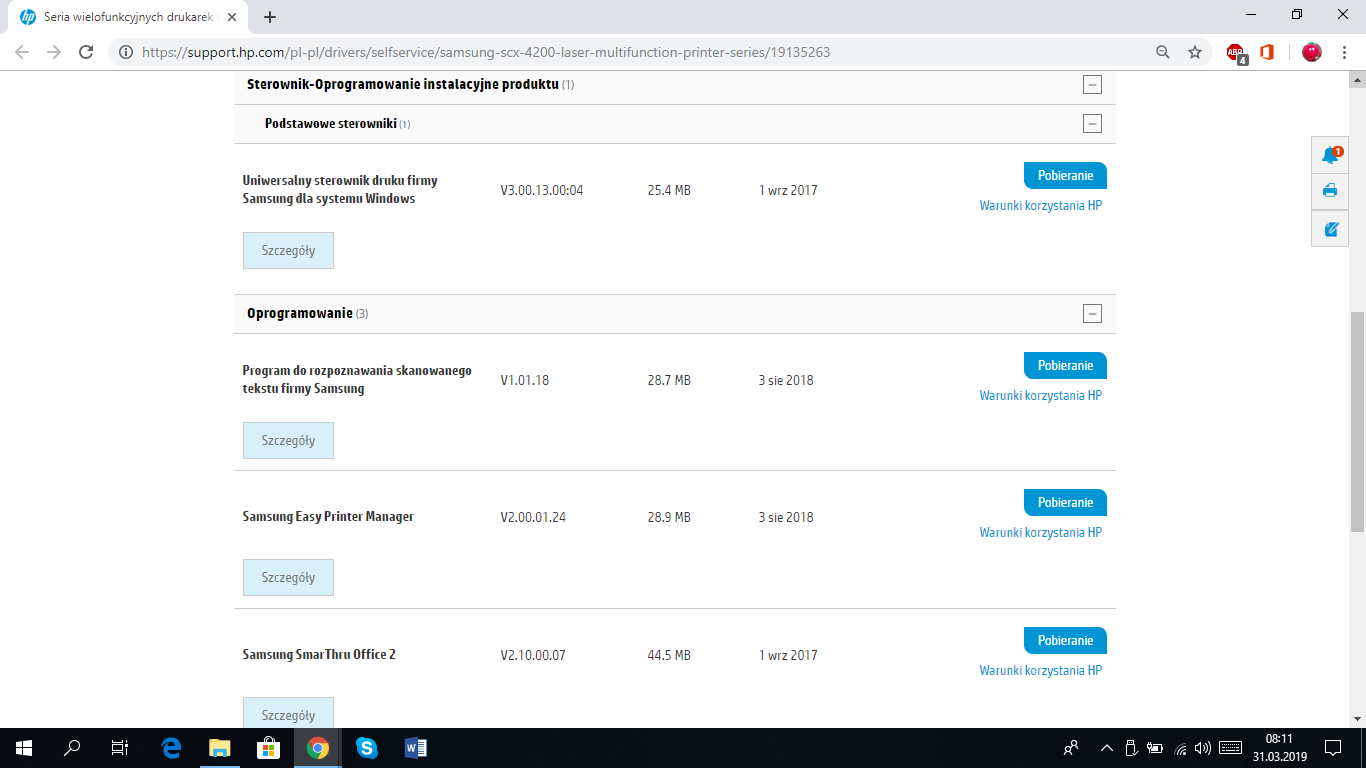Click version V3.00.13.00:04 text
The height and width of the screenshot is (768, 1366).
click(542, 190)
